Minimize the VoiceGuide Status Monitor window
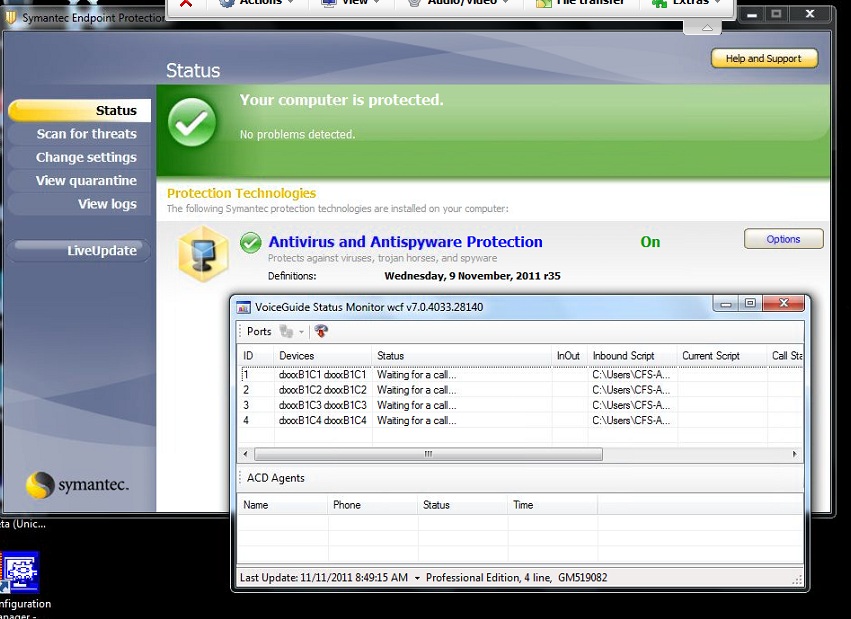851x619 pixels. pyautogui.click(x=726, y=303)
